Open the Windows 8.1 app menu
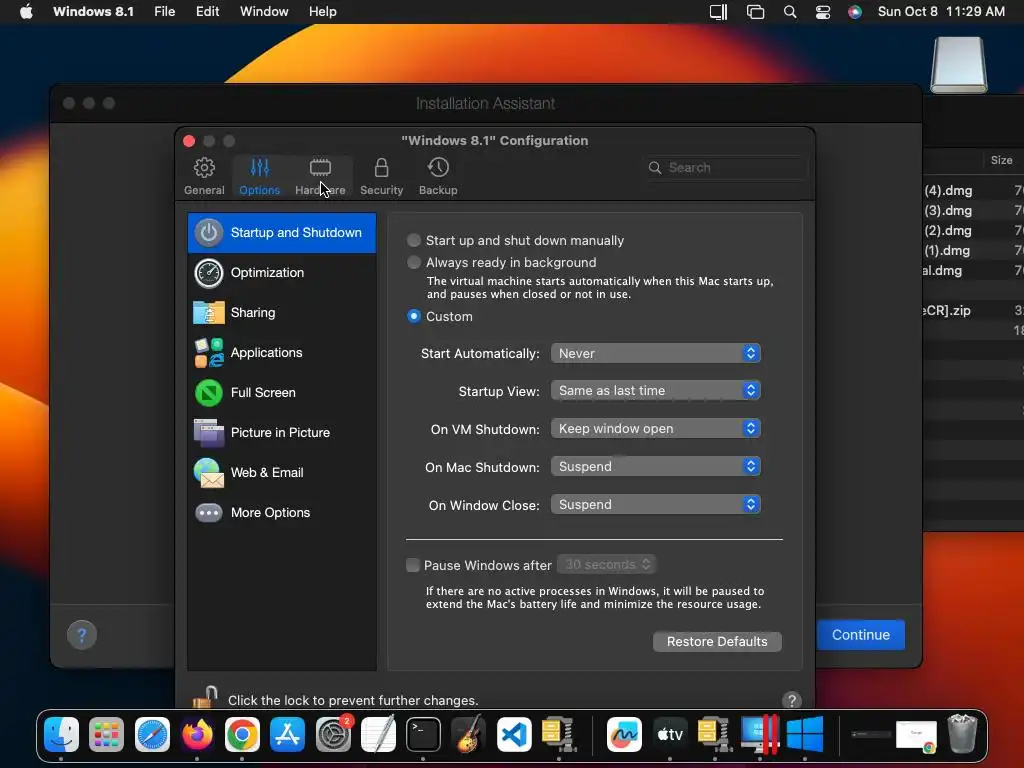This screenshot has width=1024, height=768. (x=93, y=11)
